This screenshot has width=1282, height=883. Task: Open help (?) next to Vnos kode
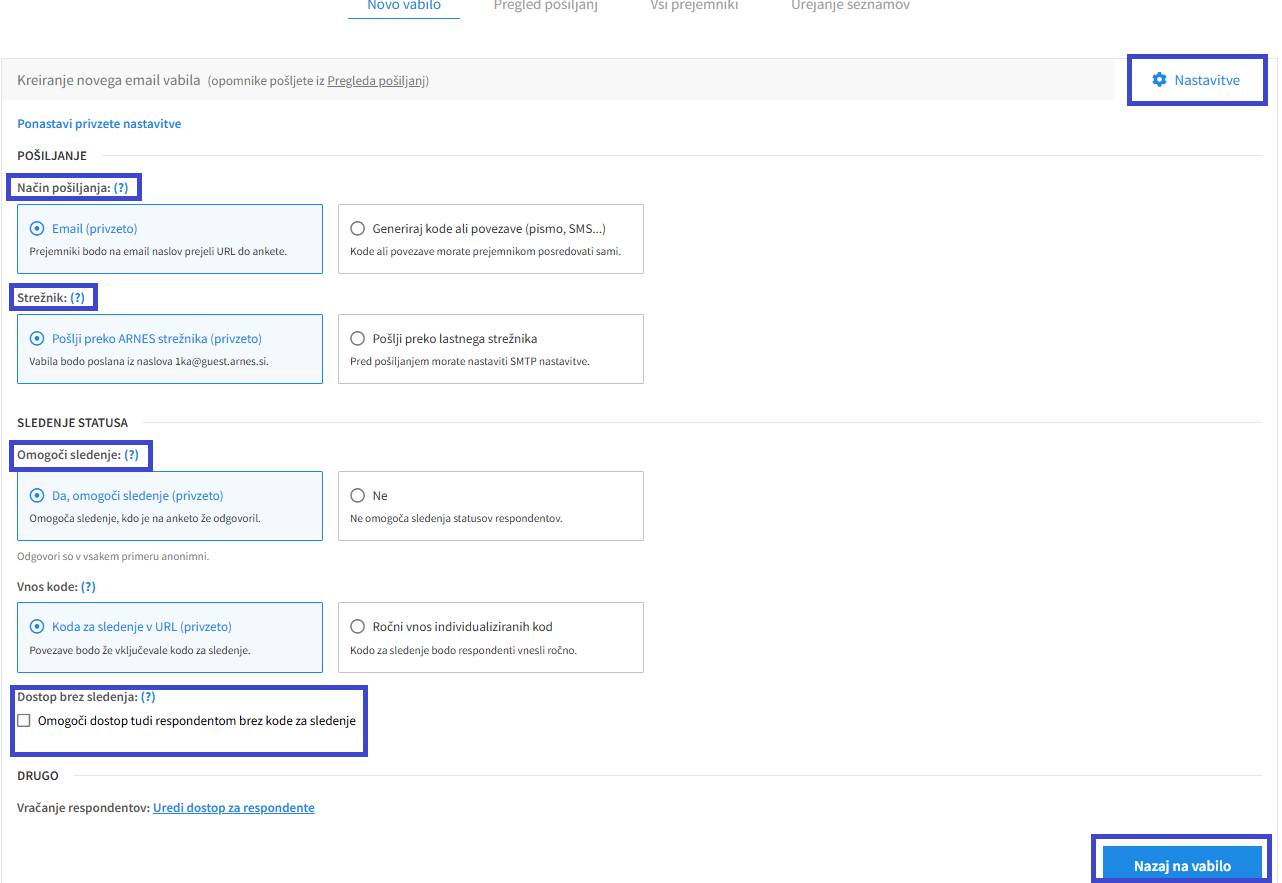click(88, 586)
